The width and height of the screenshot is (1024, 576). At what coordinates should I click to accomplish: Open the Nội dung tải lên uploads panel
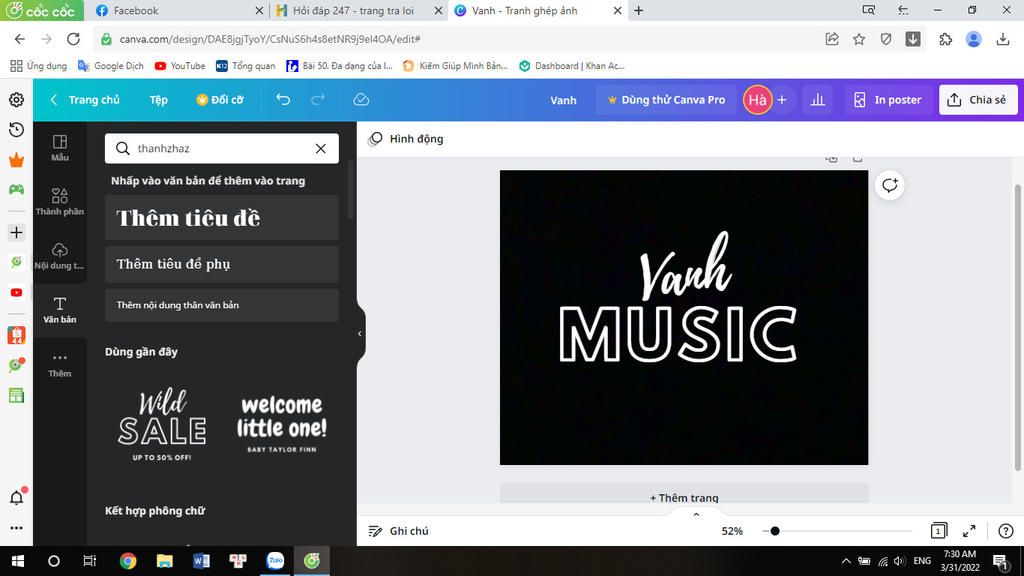coord(59,256)
